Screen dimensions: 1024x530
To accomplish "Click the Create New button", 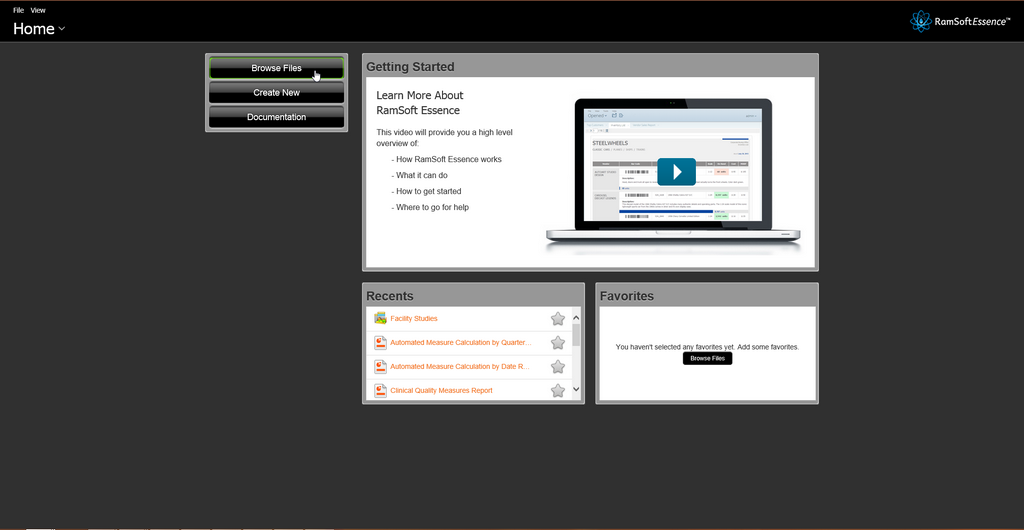I will click(x=276, y=93).
